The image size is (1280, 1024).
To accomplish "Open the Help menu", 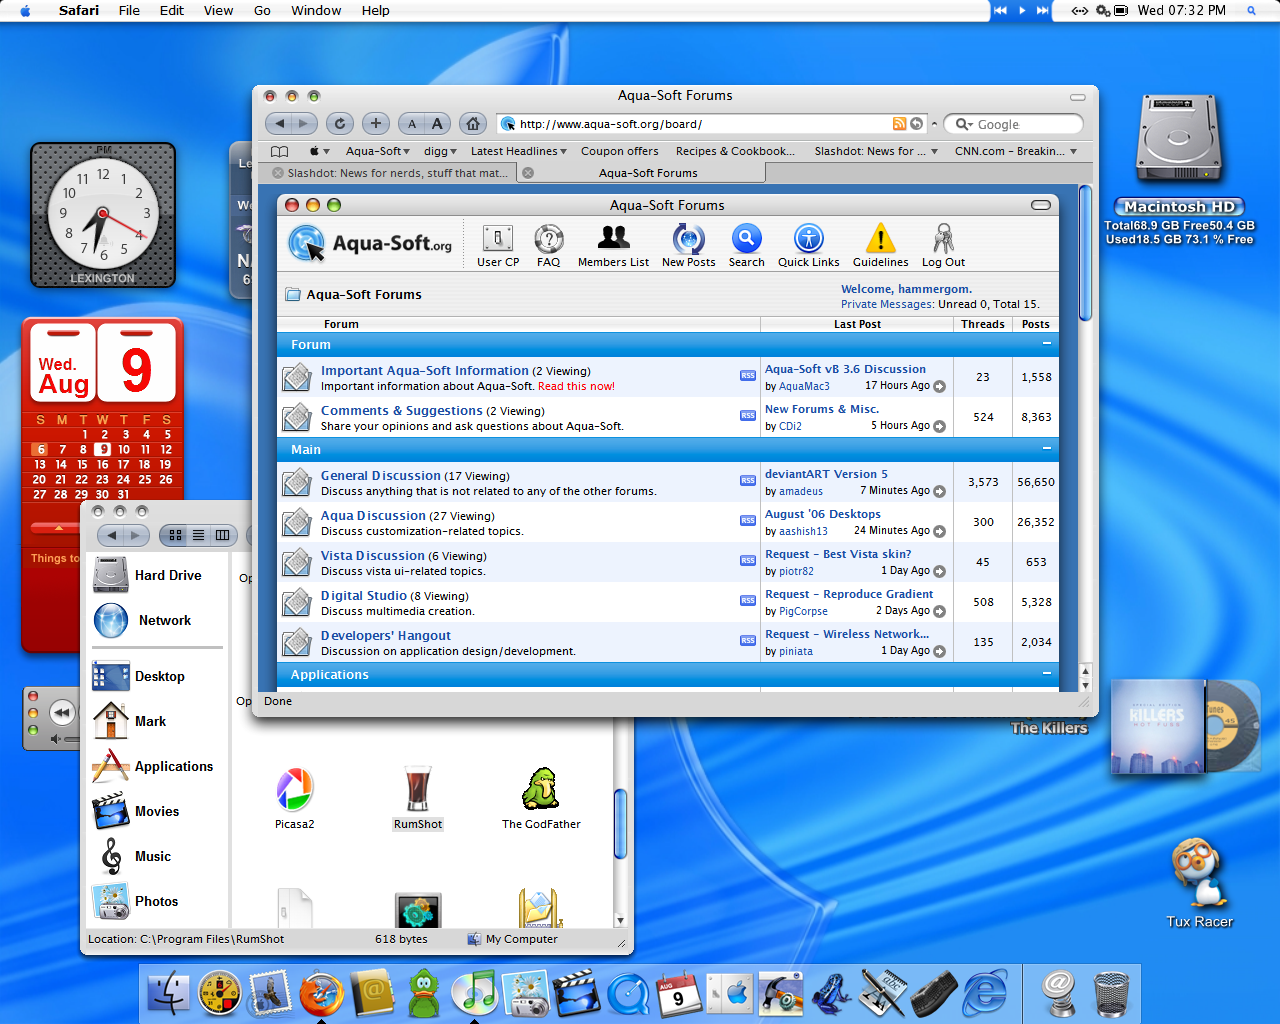I will (x=376, y=10).
